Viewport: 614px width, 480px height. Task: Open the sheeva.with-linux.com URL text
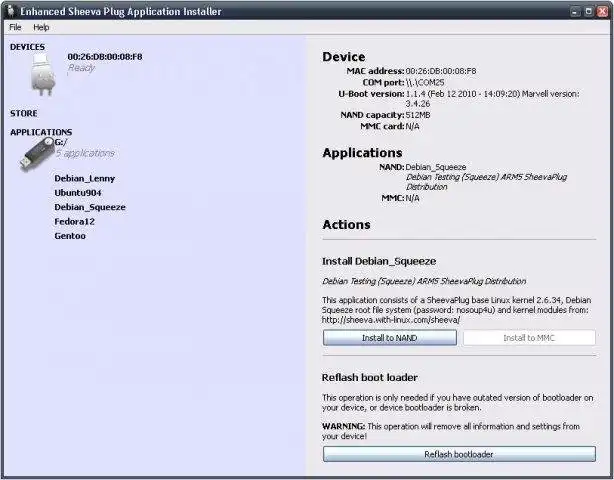391,320
